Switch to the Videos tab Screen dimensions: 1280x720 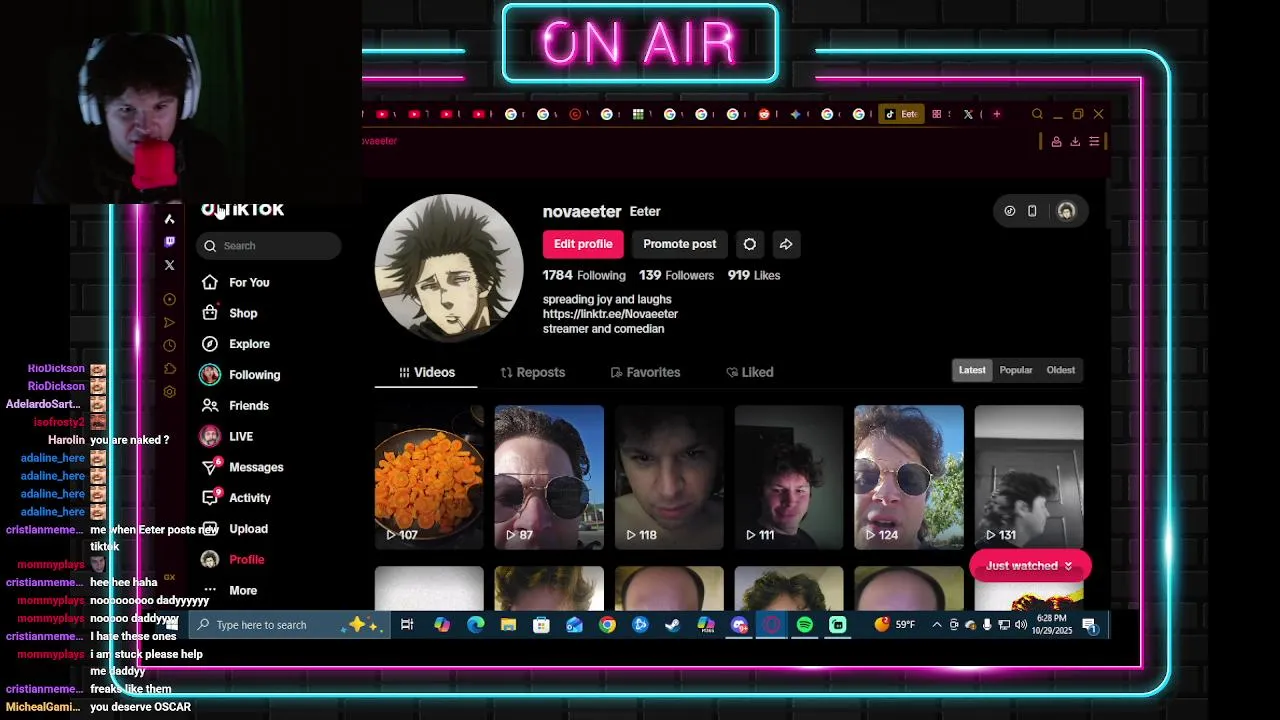(427, 372)
